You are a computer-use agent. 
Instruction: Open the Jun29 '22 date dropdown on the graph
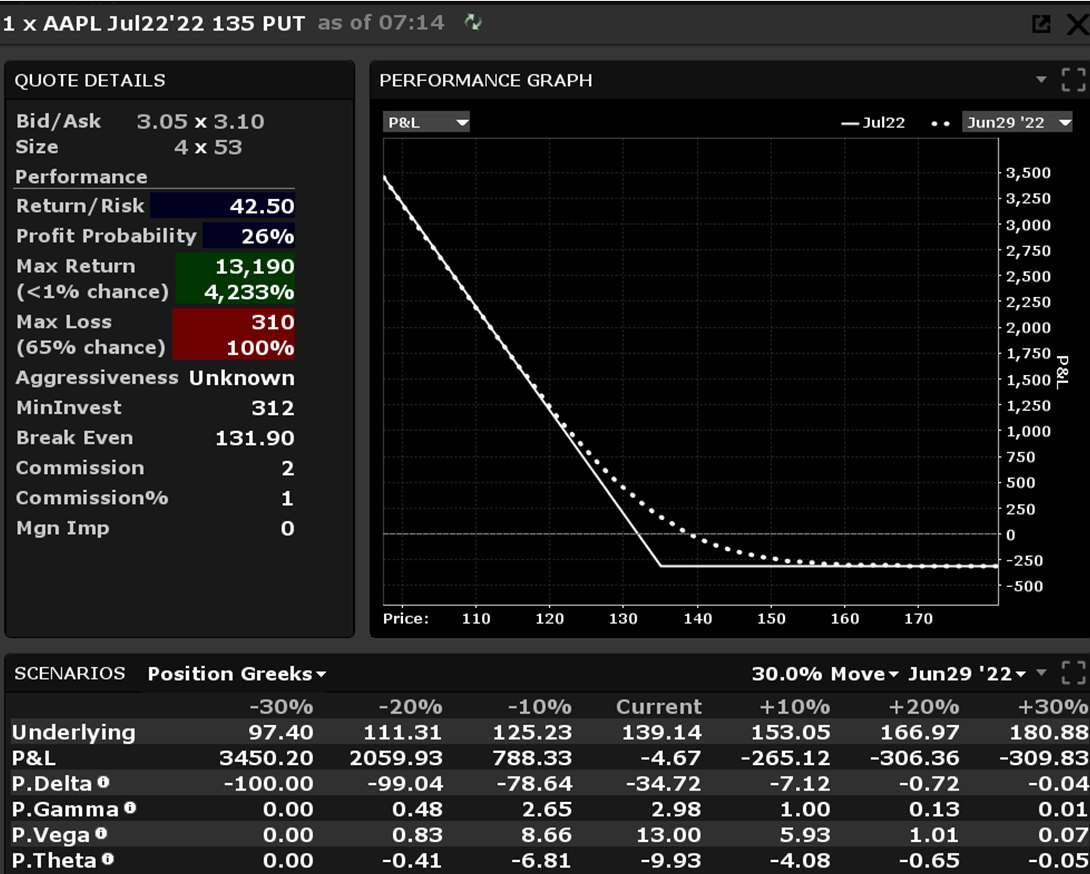pos(1018,122)
